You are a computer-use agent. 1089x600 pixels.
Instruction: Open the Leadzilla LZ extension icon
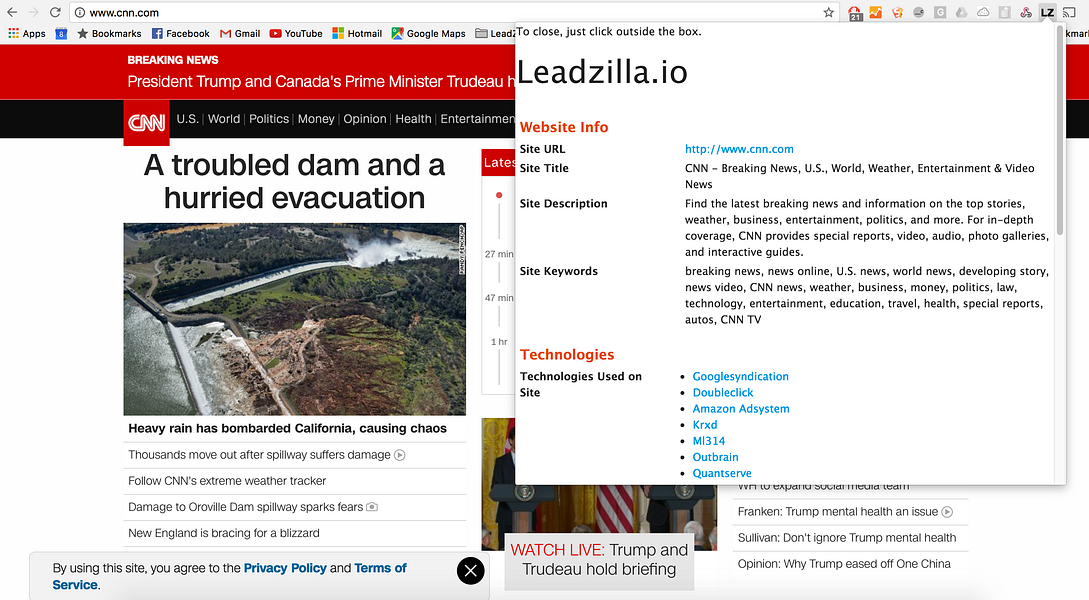[1047, 13]
